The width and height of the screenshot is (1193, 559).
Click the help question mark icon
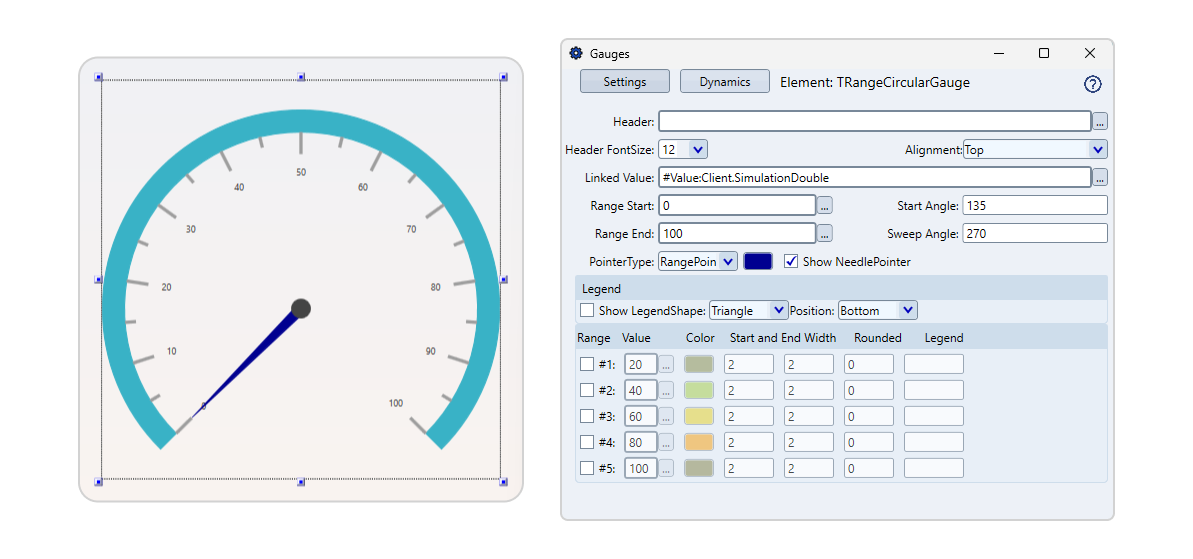coord(1092,84)
